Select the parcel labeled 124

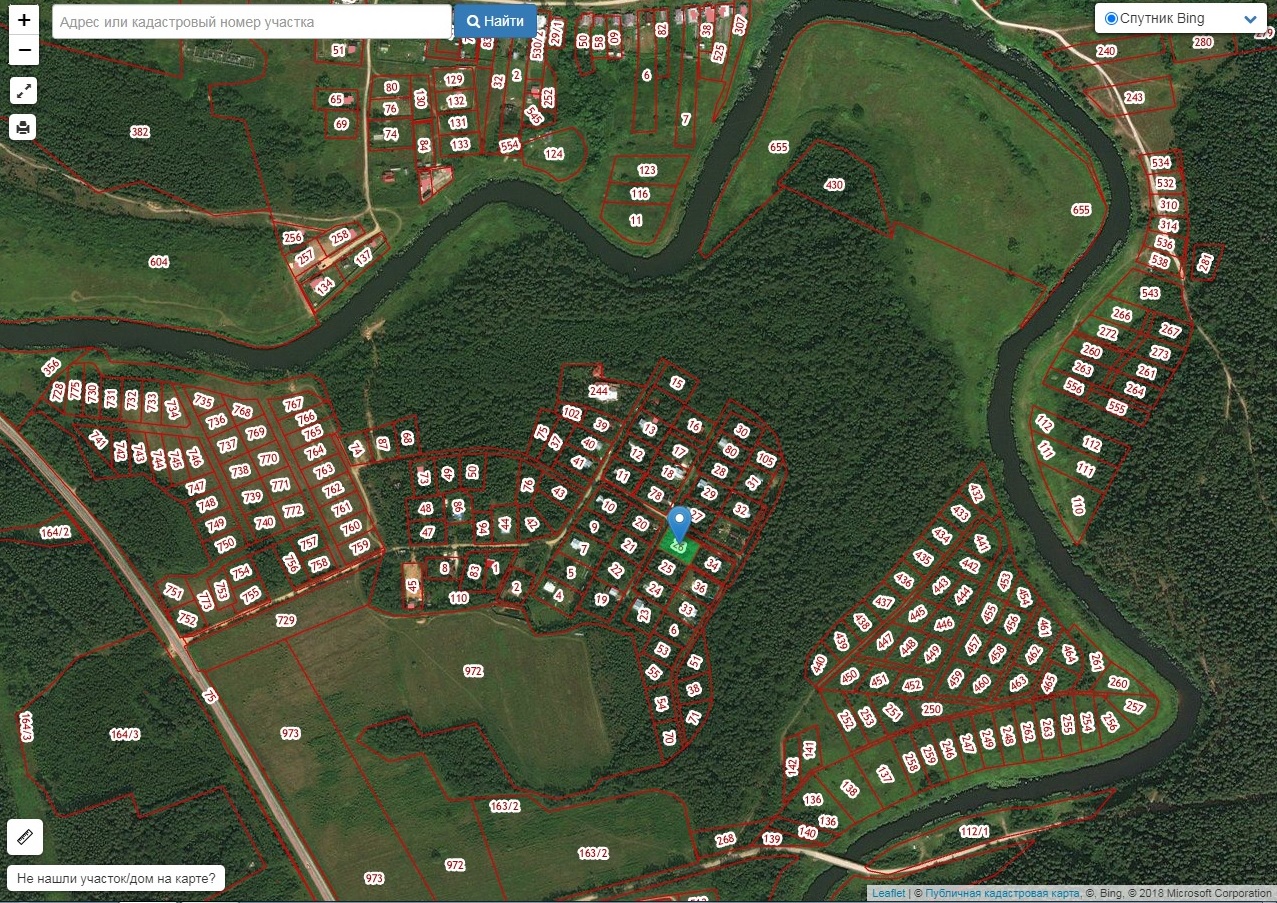pyautogui.click(x=554, y=154)
